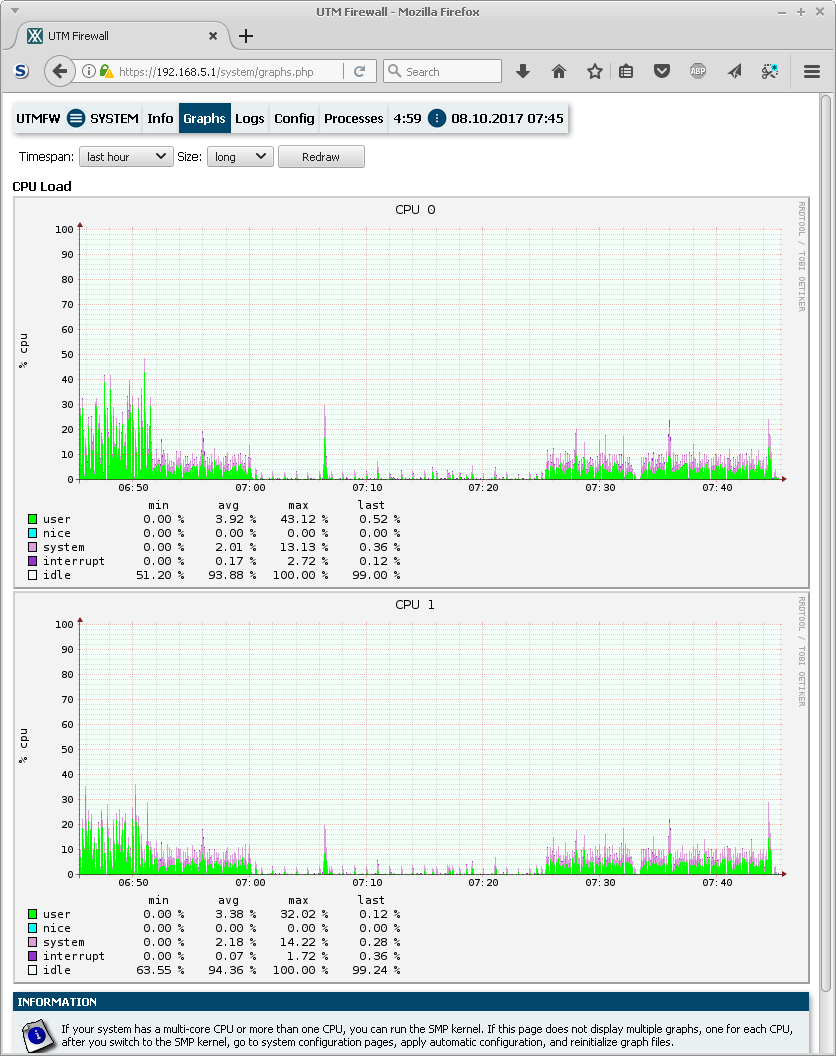Switch to the Info tab
Image resolution: width=836 pixels, height=1056 pixels.
pyautogui.click(x=160, y=119)
